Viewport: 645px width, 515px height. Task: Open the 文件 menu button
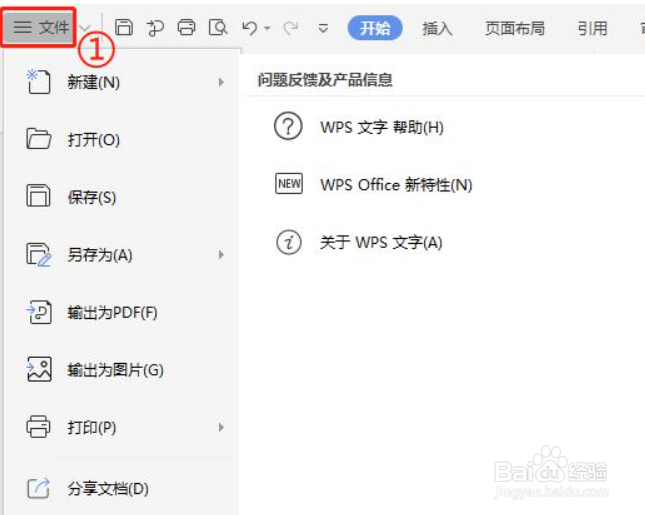click(39, 28)
